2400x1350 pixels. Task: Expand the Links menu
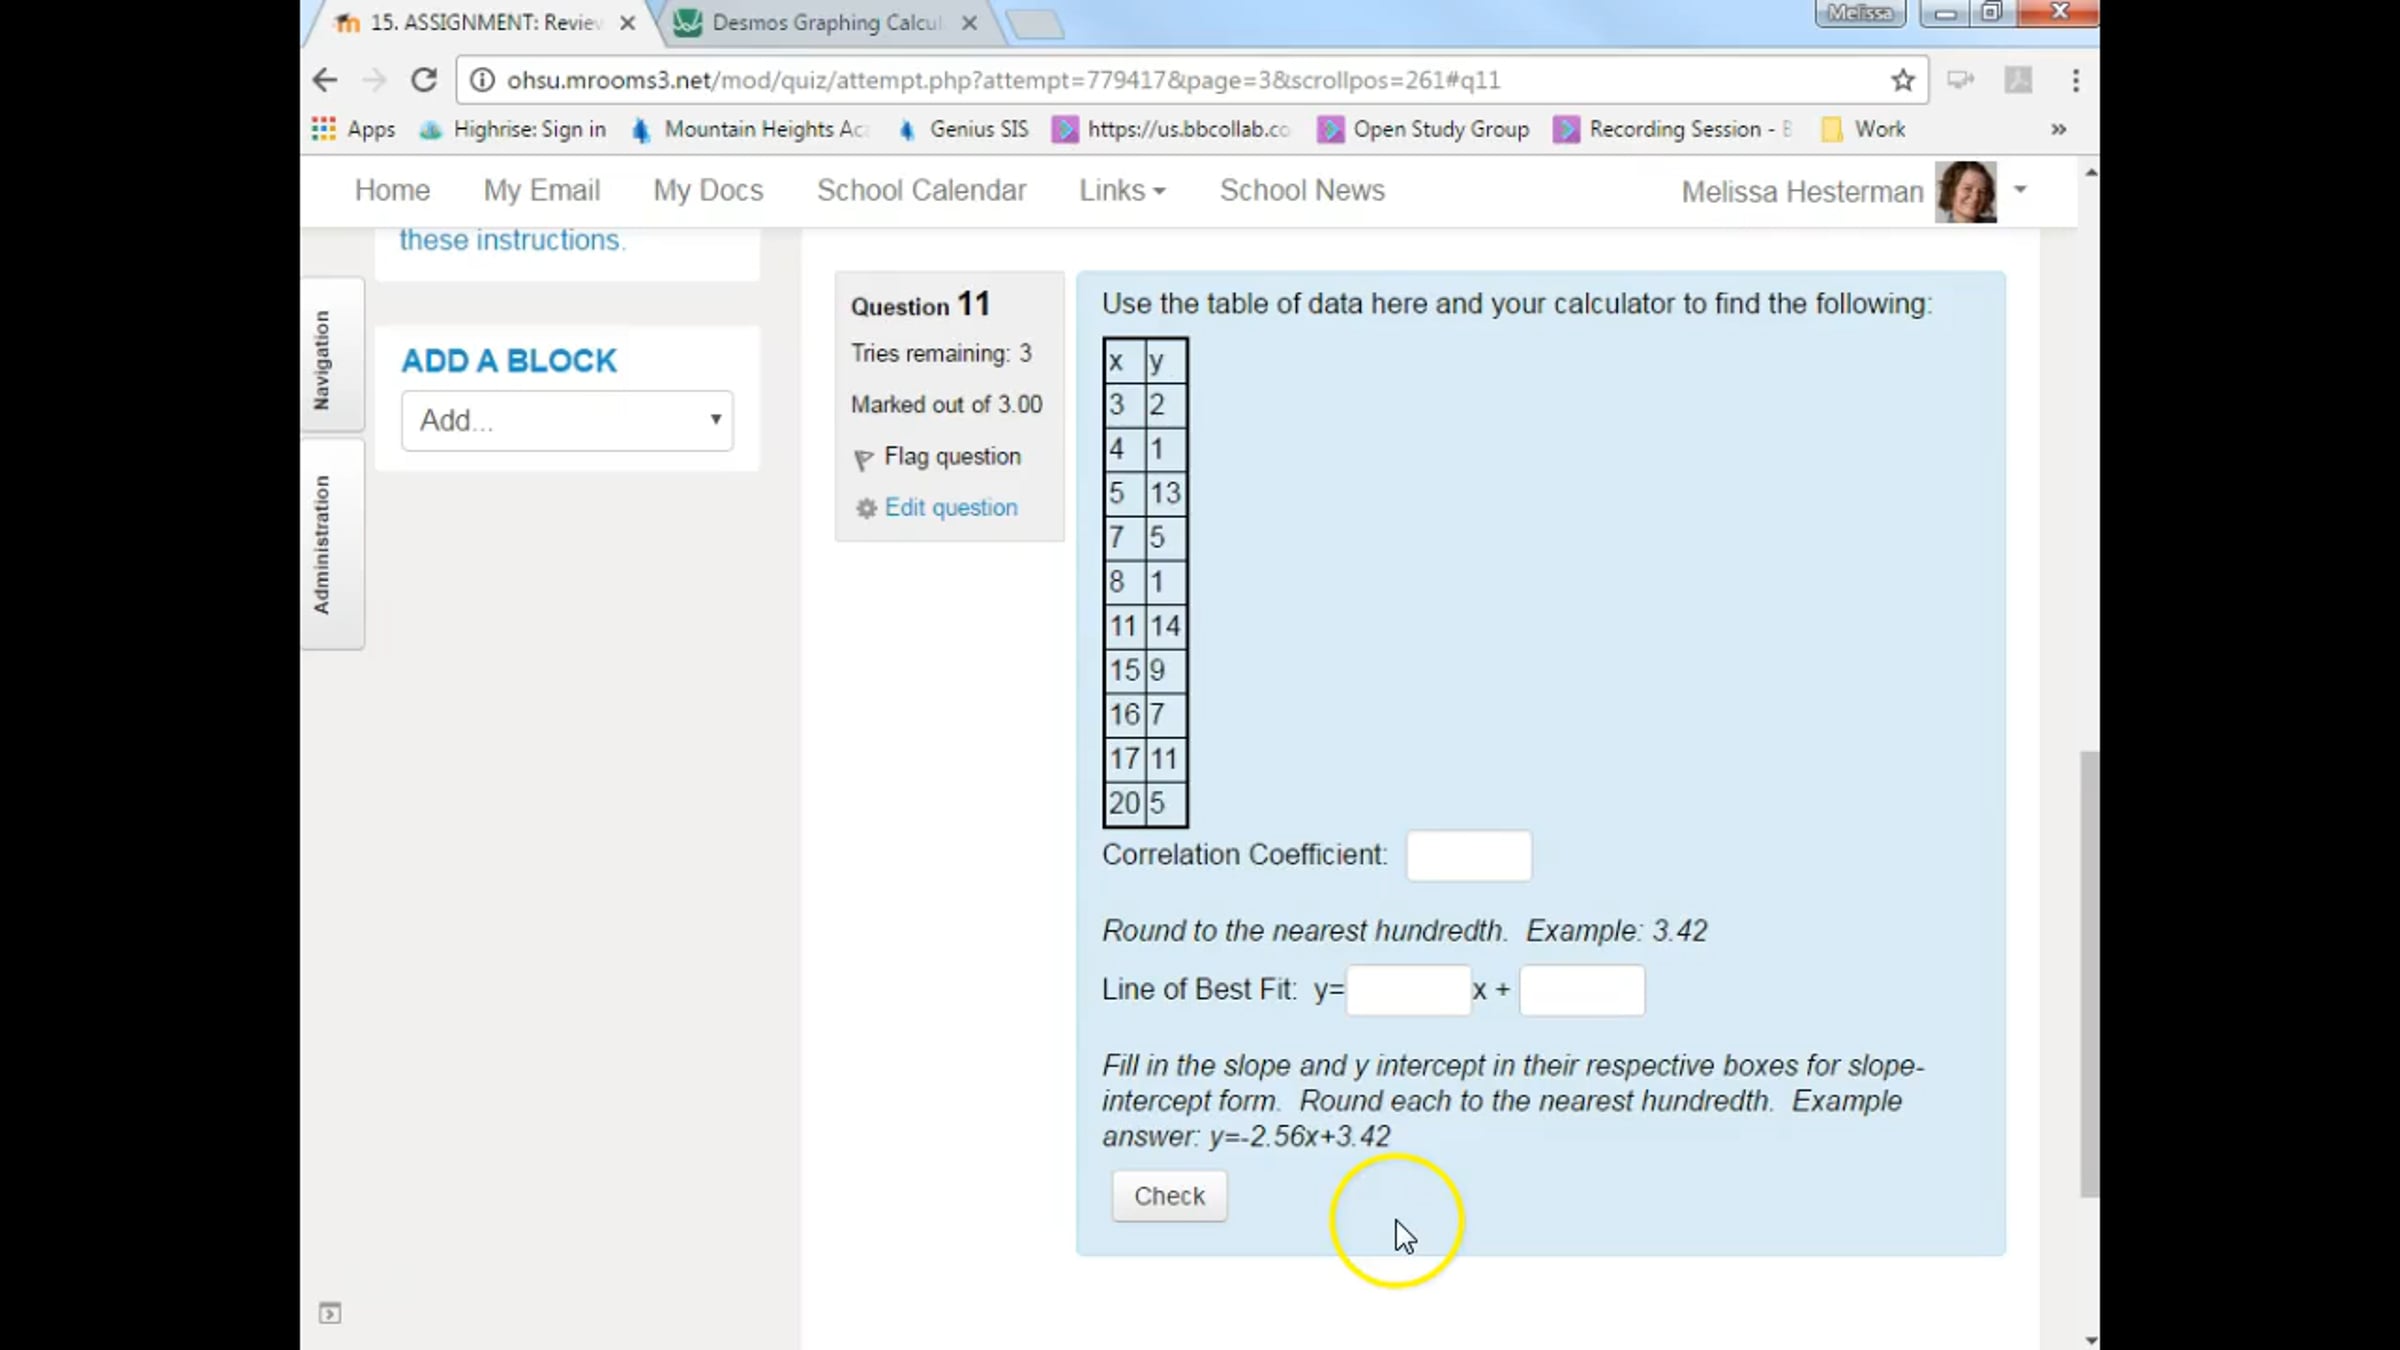1121,190
